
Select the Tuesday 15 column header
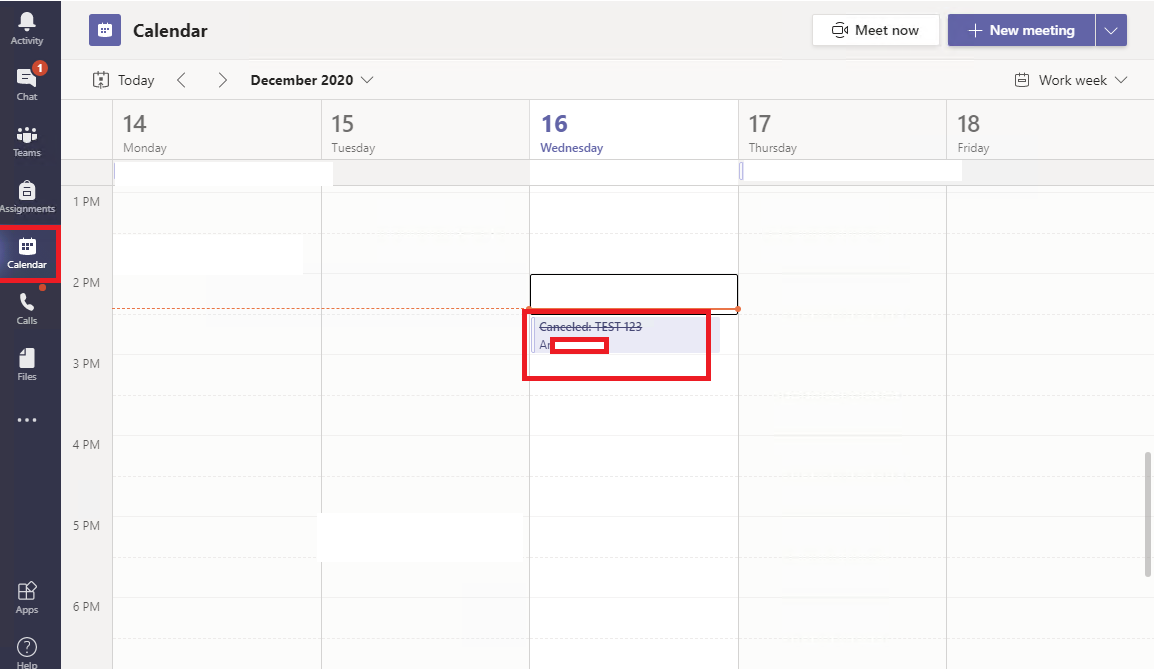(426, 130)
